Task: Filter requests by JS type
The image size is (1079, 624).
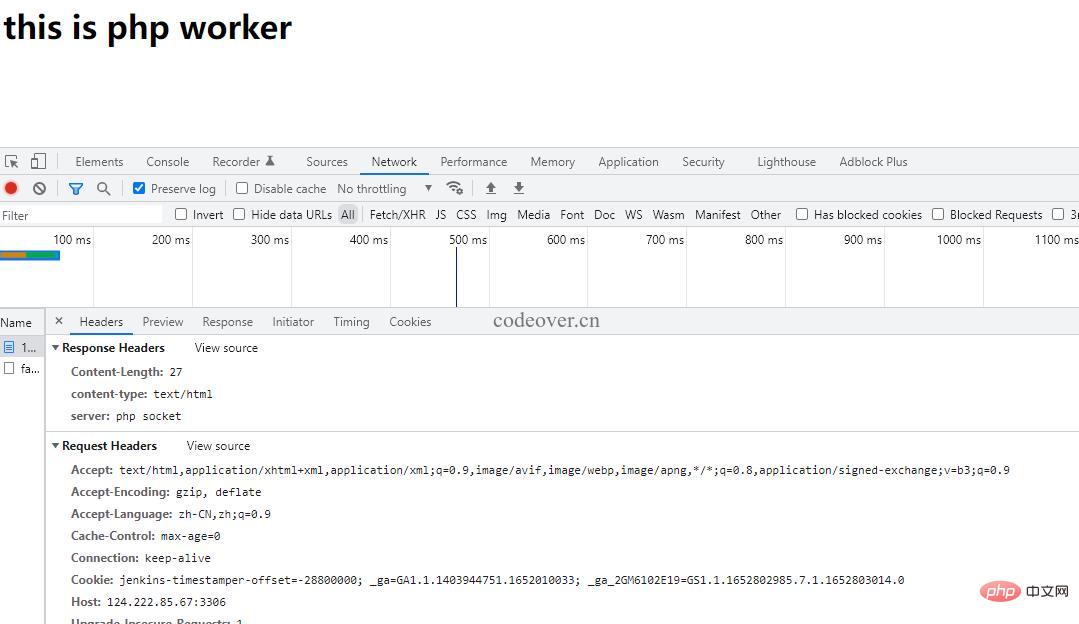Action: (441, 215)
